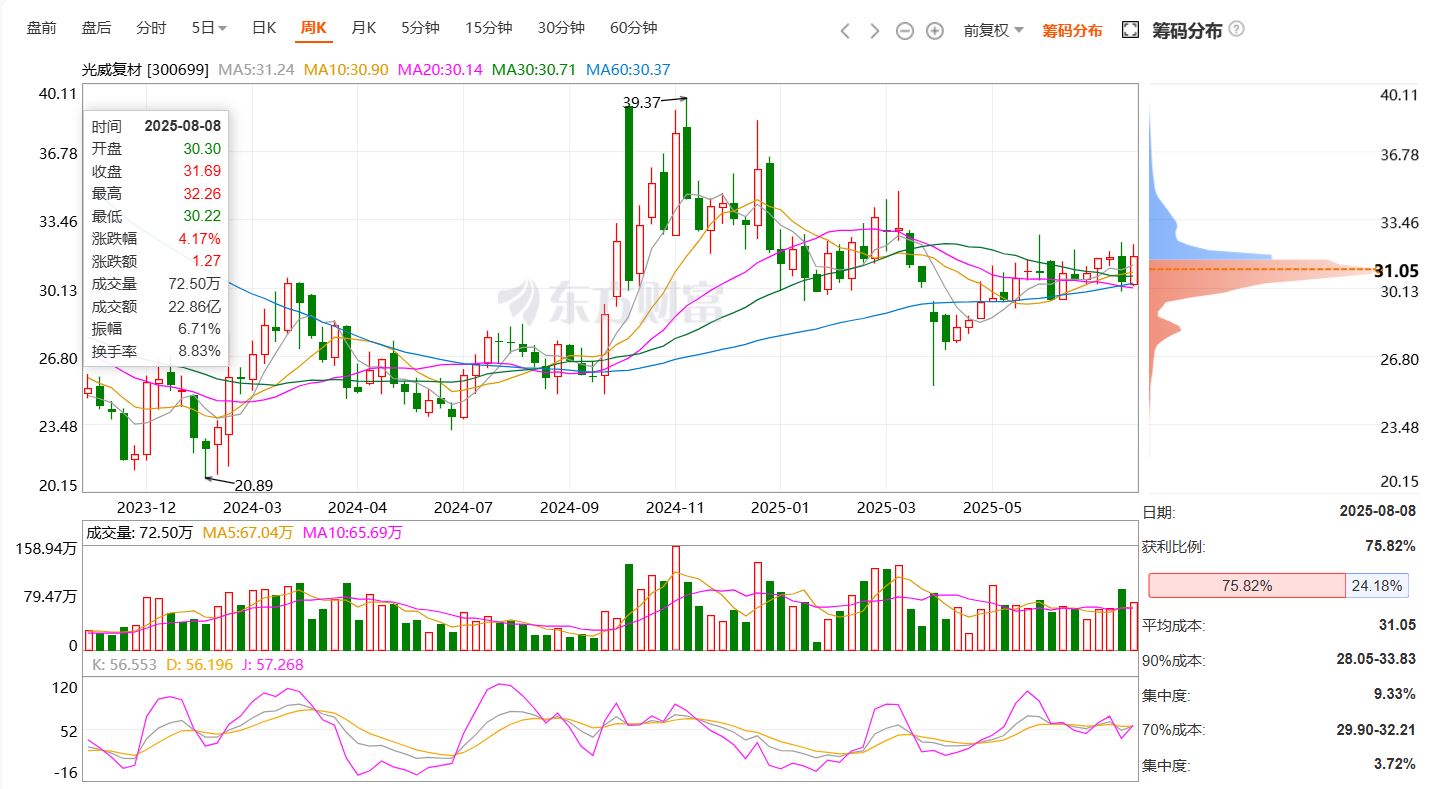1456x789 pixels.
Task: Switch to 盘前 tab
Action: [42, 28]
